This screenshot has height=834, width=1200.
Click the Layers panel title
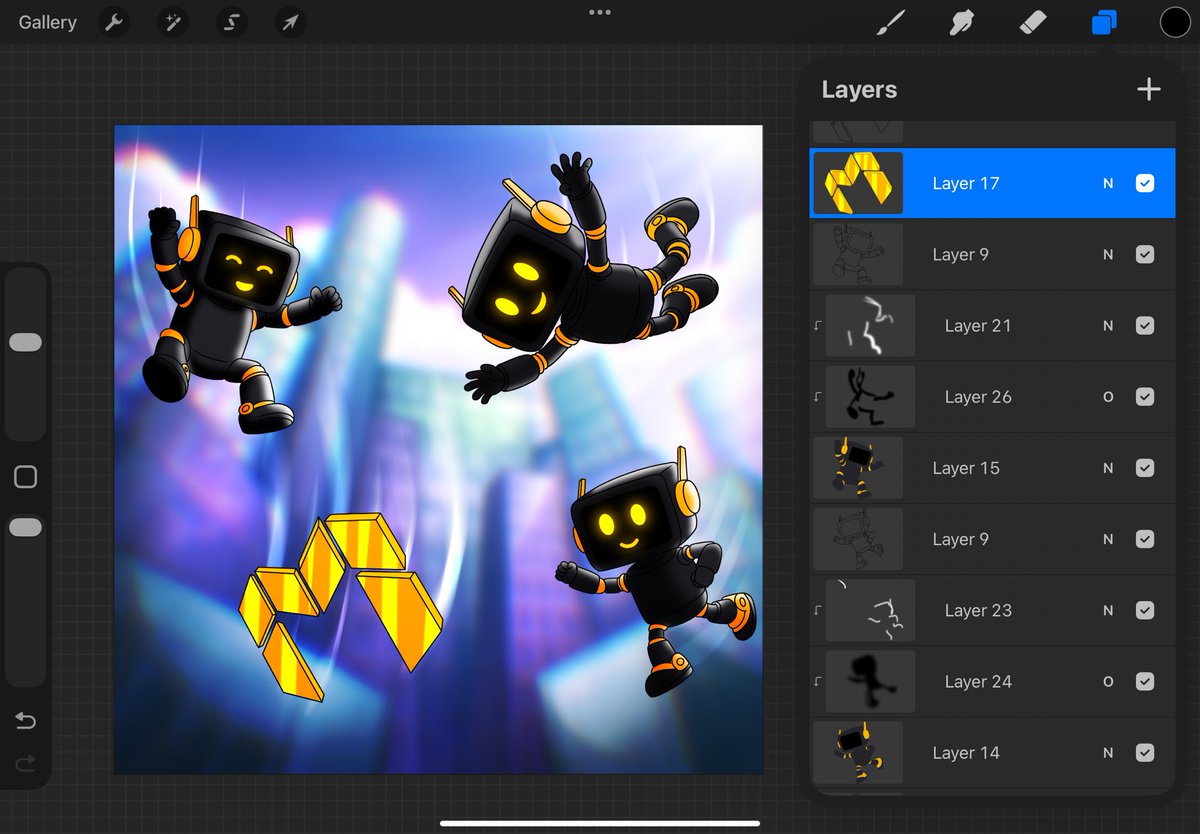coord(859,90)
